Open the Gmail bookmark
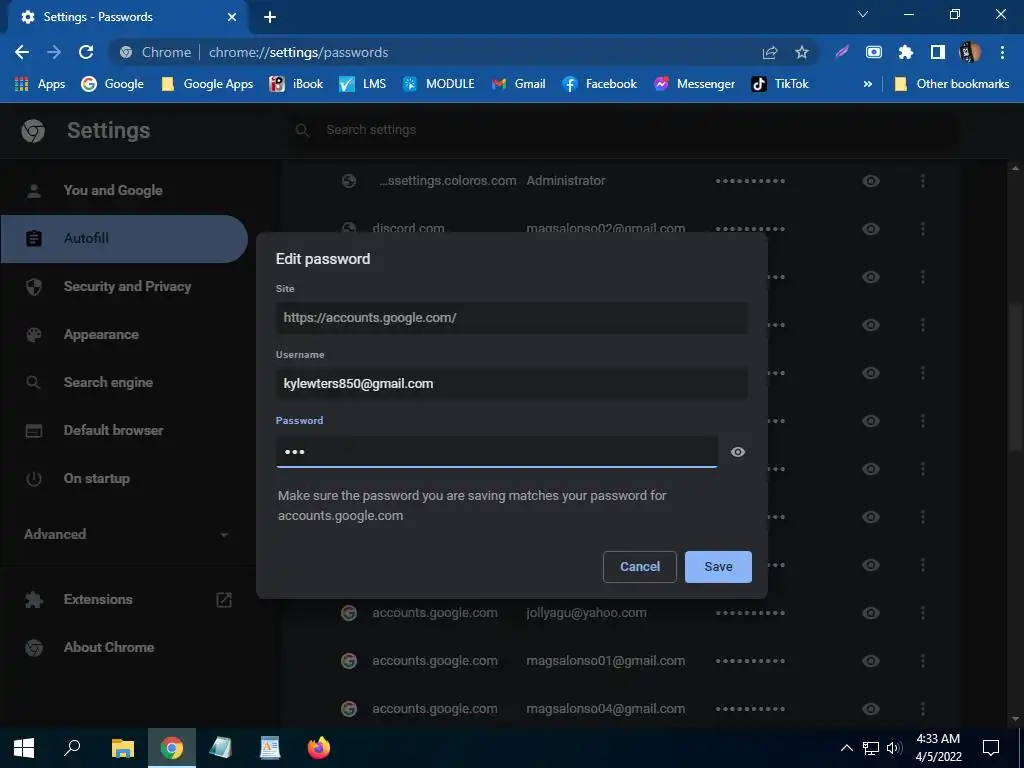The height and width of the screenshot is (768, 1024). pos(519,84)
